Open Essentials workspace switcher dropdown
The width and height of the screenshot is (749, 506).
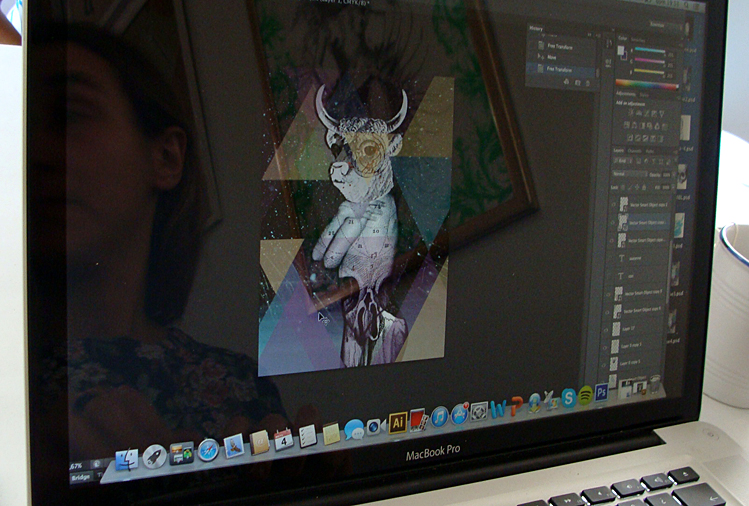click(666, 24)
